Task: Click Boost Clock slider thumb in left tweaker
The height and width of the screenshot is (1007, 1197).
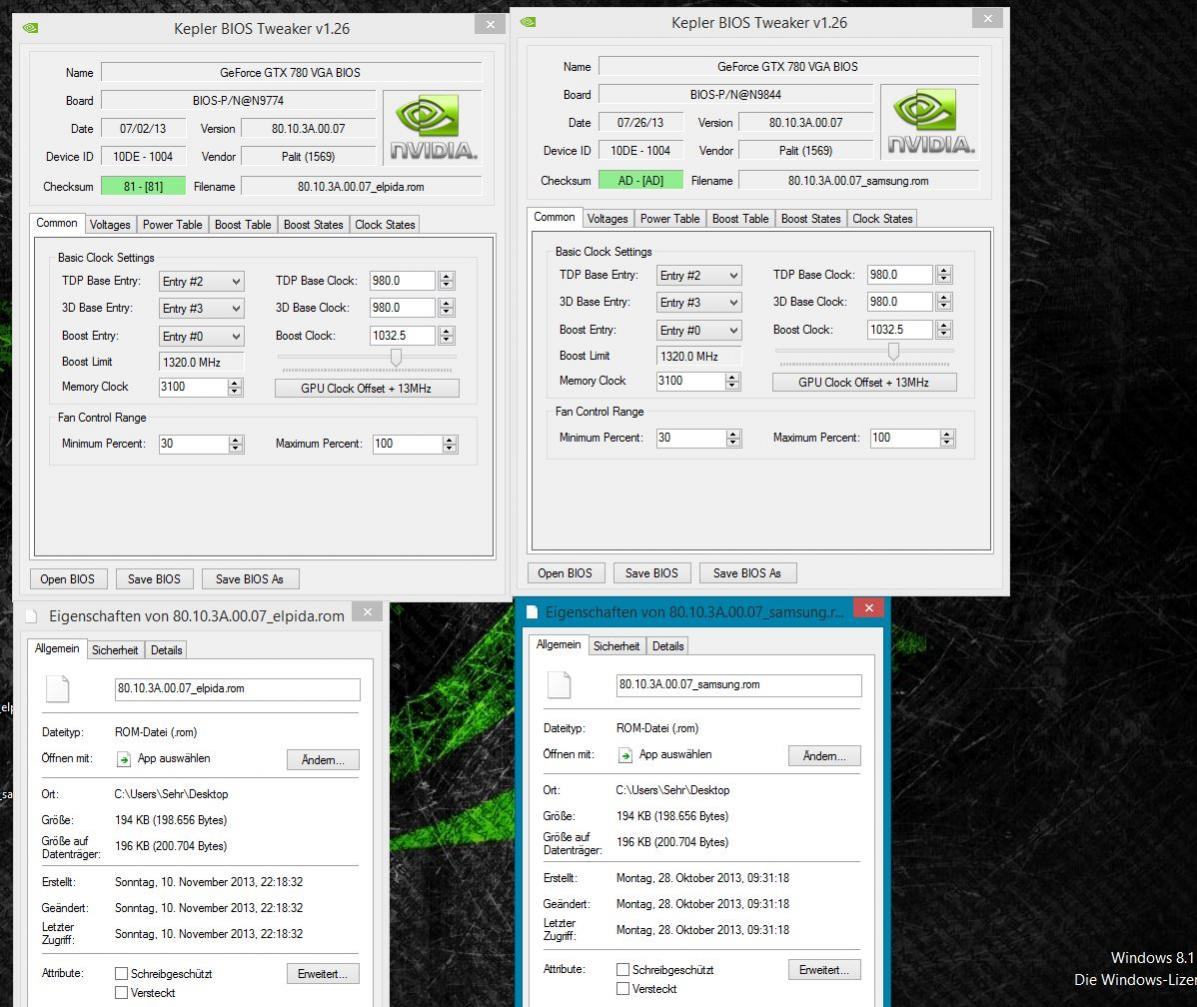Action: 395,357
